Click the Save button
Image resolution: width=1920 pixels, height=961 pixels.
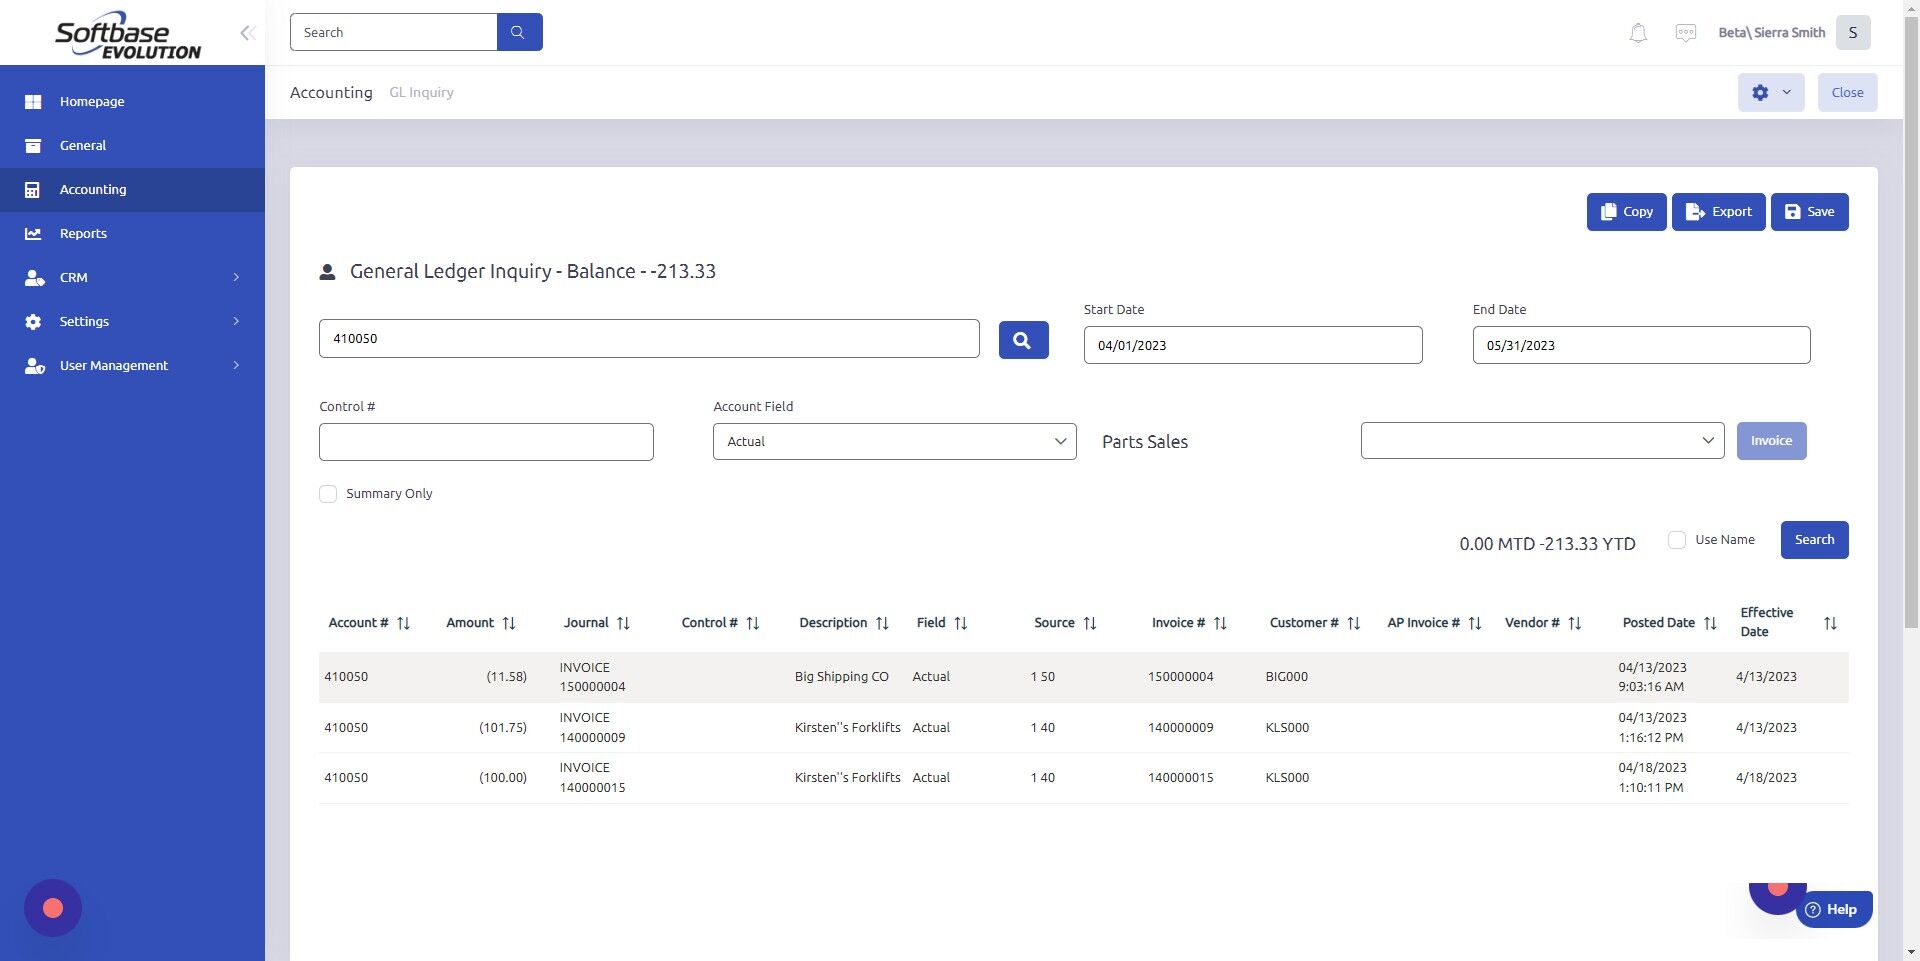pyautogui.click(x=1809, y=212)
